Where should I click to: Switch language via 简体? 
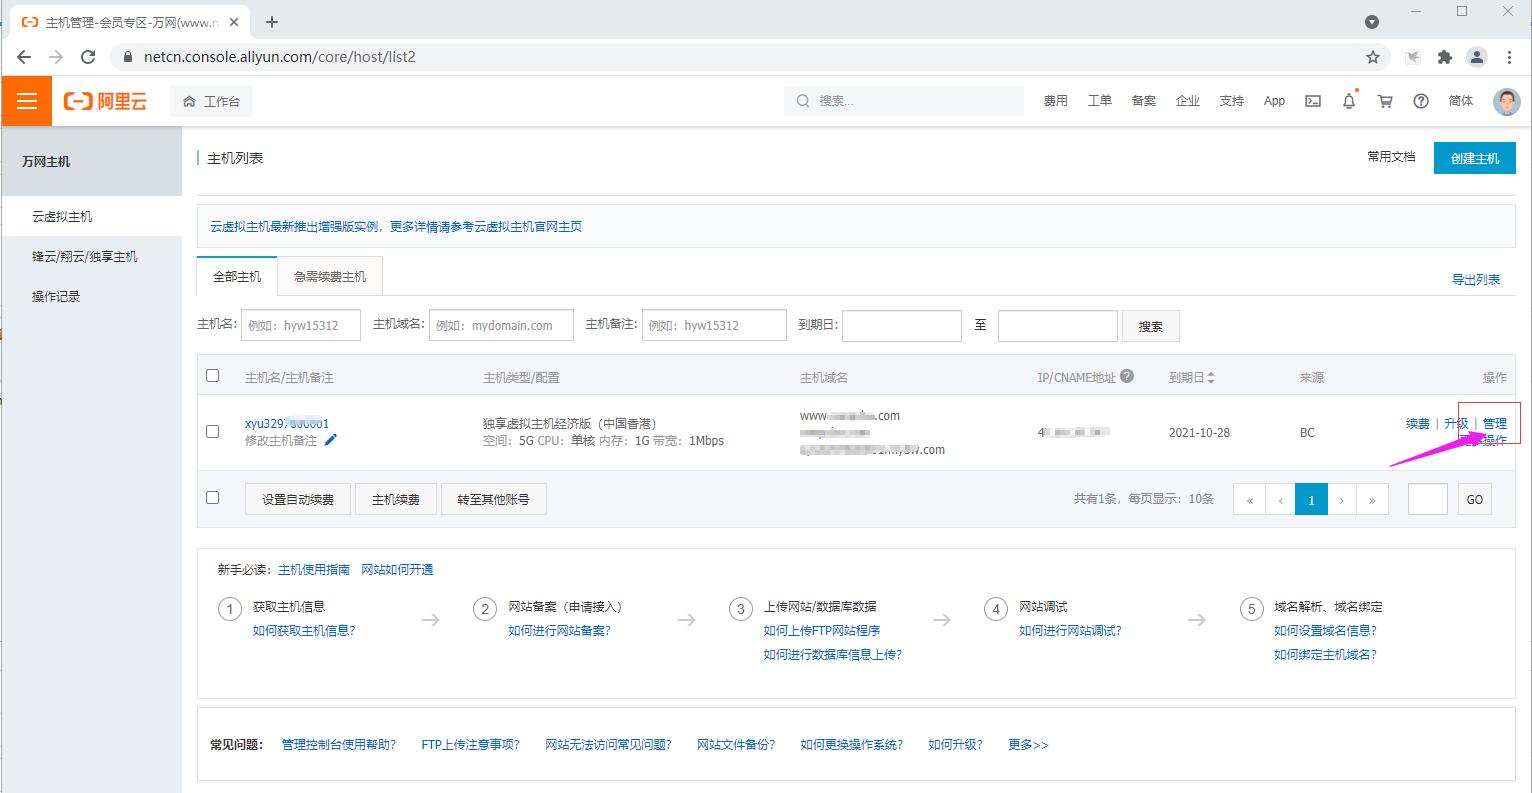[x=1461, y=101]
